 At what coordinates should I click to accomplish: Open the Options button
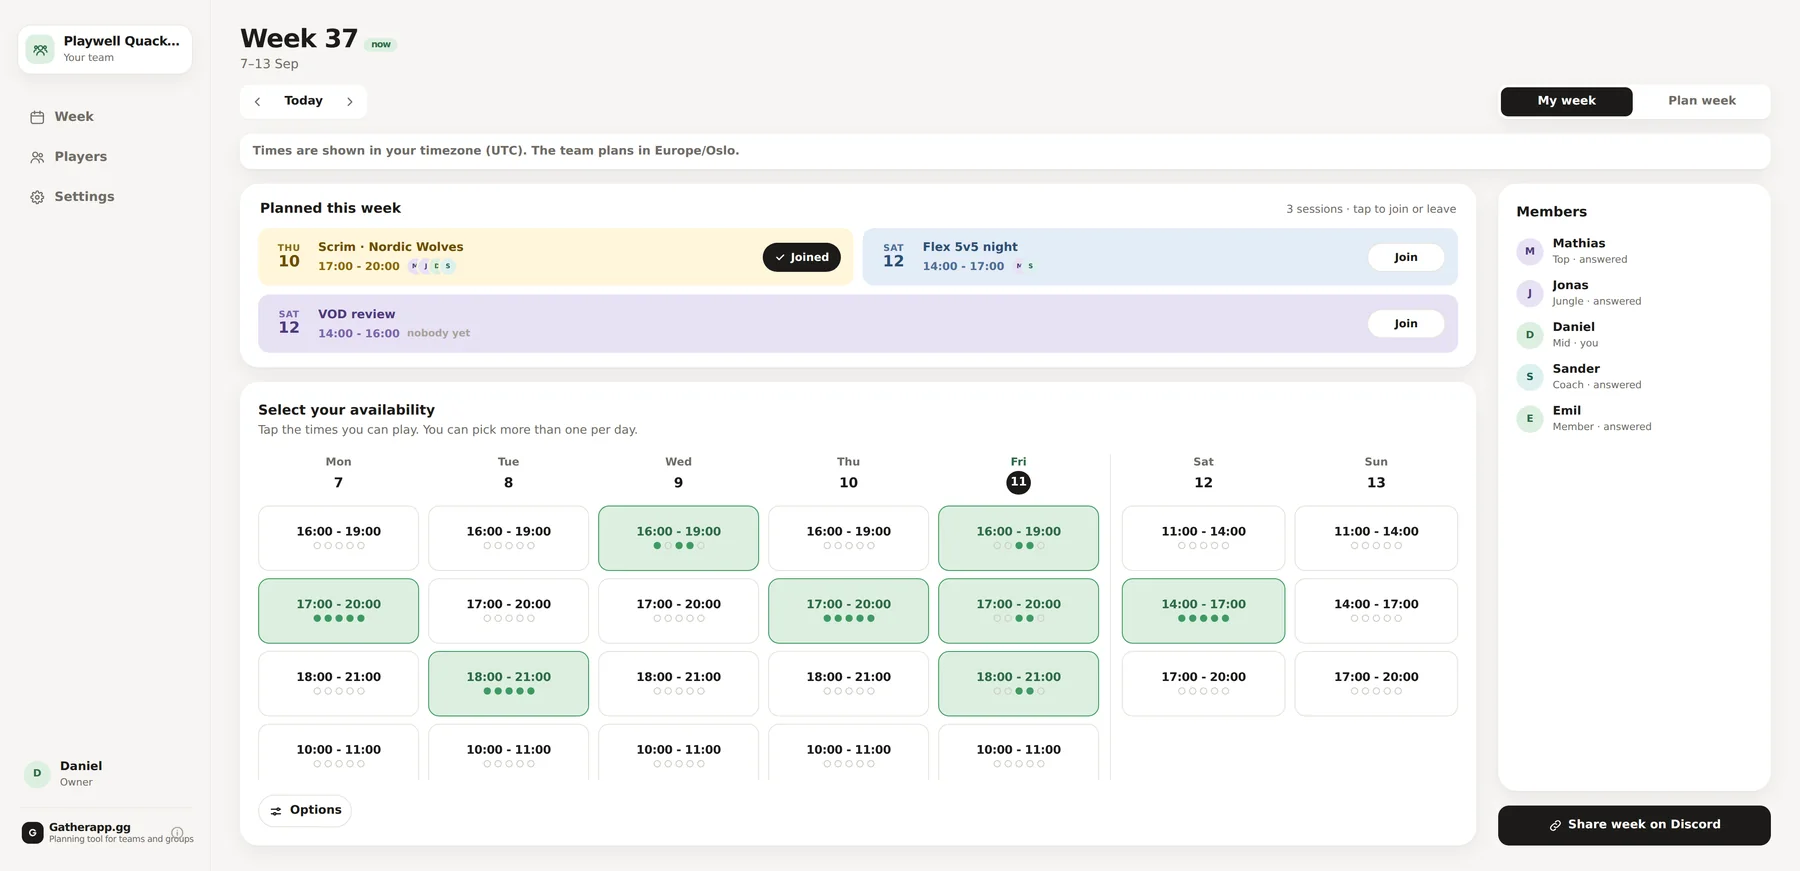coord(305,810)
